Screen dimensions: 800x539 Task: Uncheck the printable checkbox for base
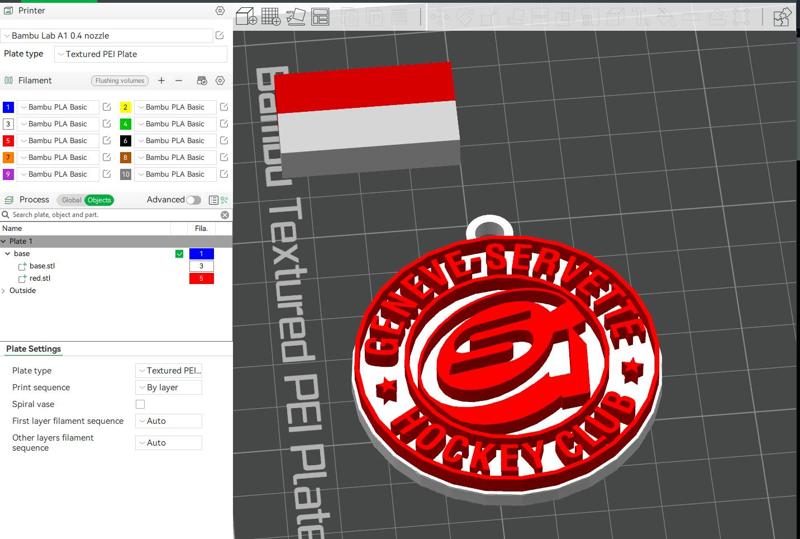(179, 254)
